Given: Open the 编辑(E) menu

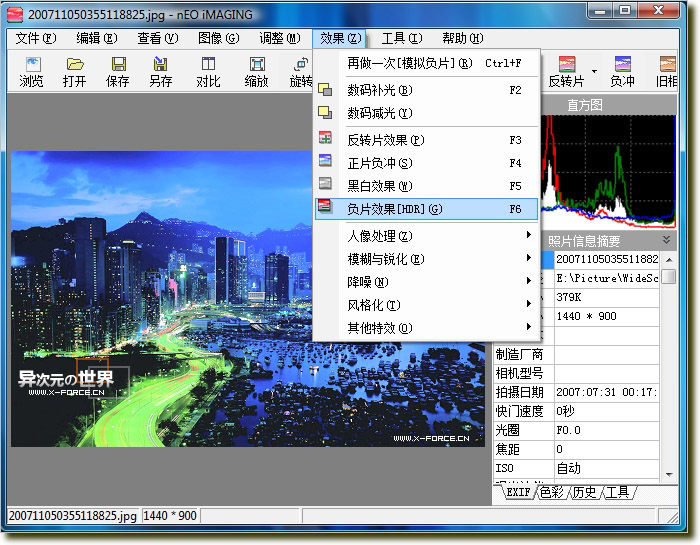Looking at the screenshot, I should coord(96,38).
